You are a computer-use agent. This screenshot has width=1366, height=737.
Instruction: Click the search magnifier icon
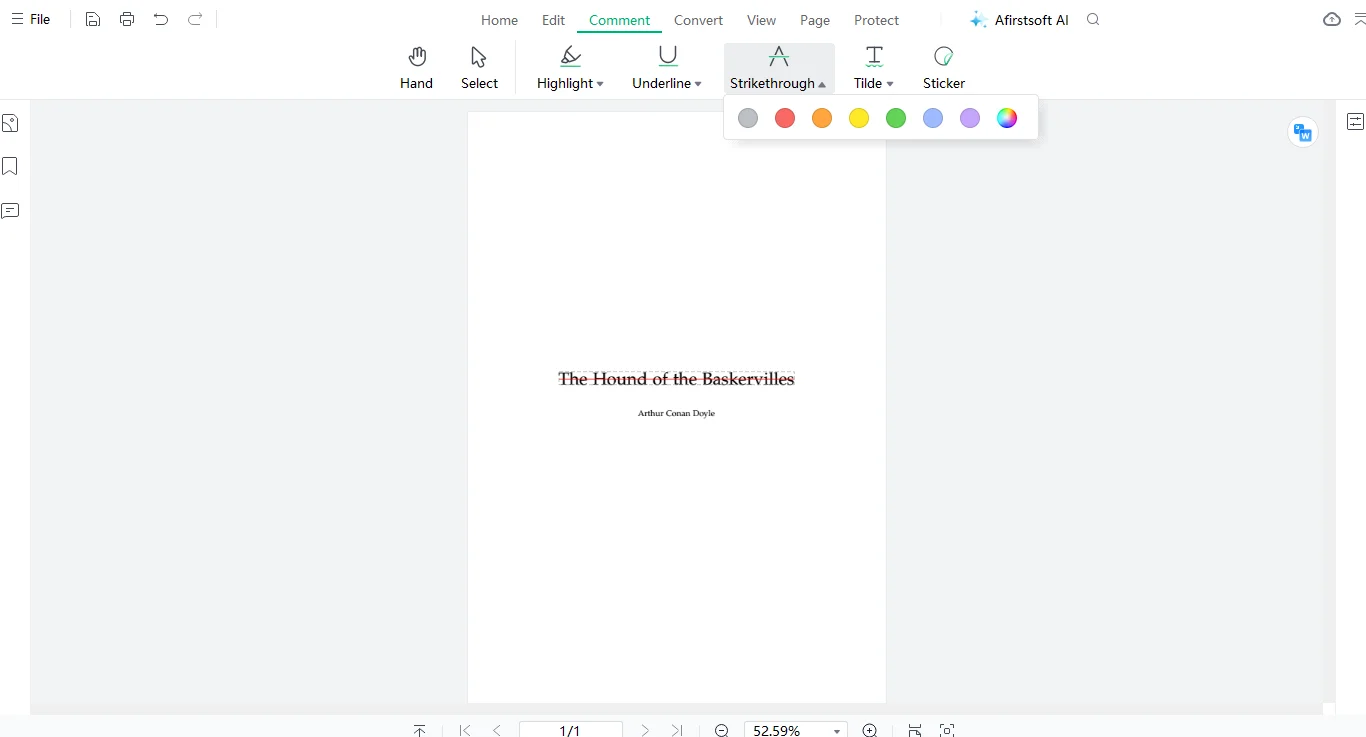(x=1093, y=19)
